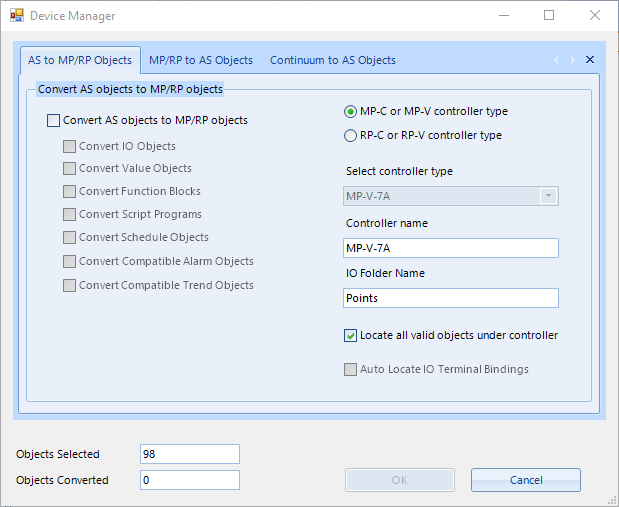Tick Convert Compatible Trend Objects checkbox

pyautogui.click(x=69, y=285)
